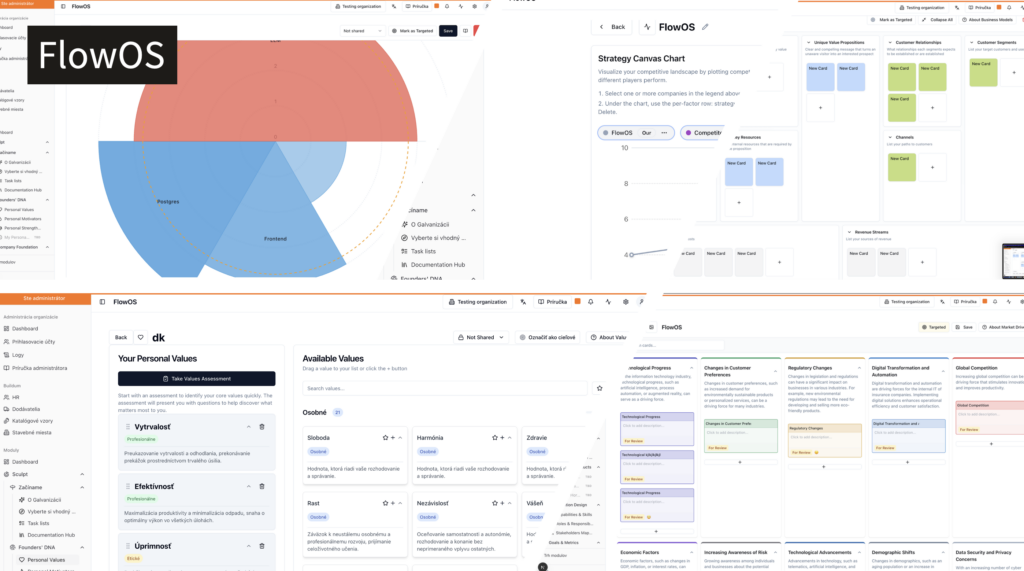Add Harmónia using its plus icon
1024x571 pixels.
[x=502, y=438]
